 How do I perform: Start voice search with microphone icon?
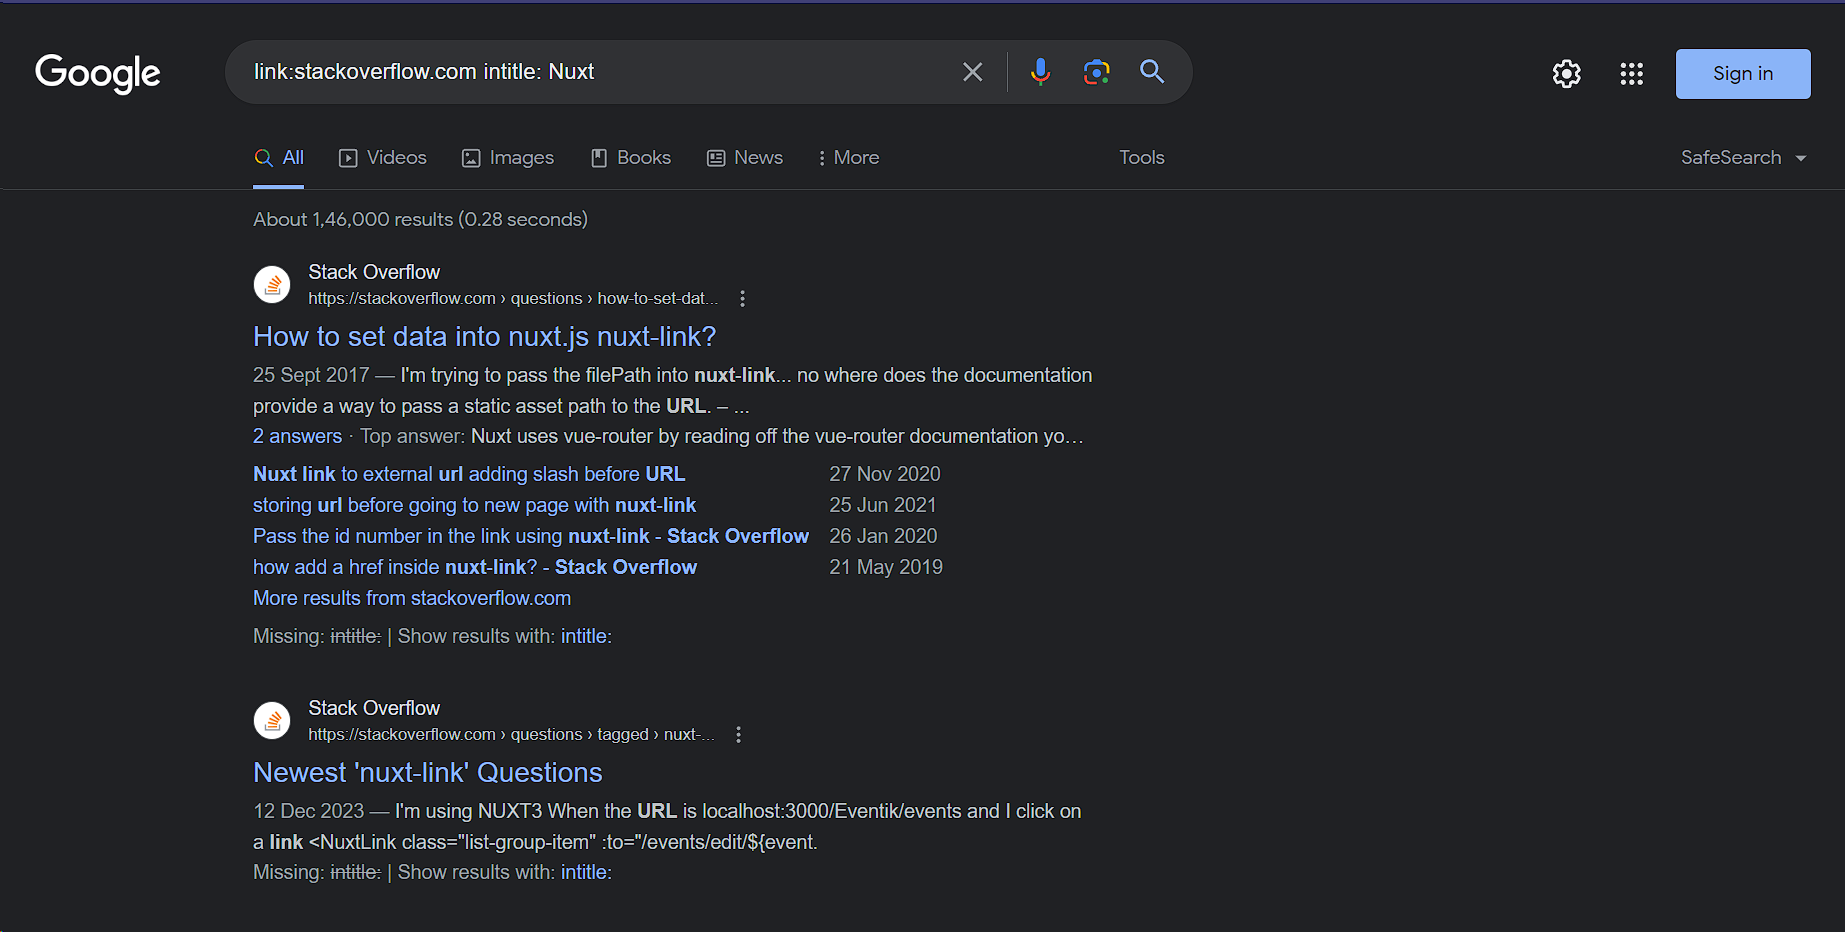tap(1040, 72)
